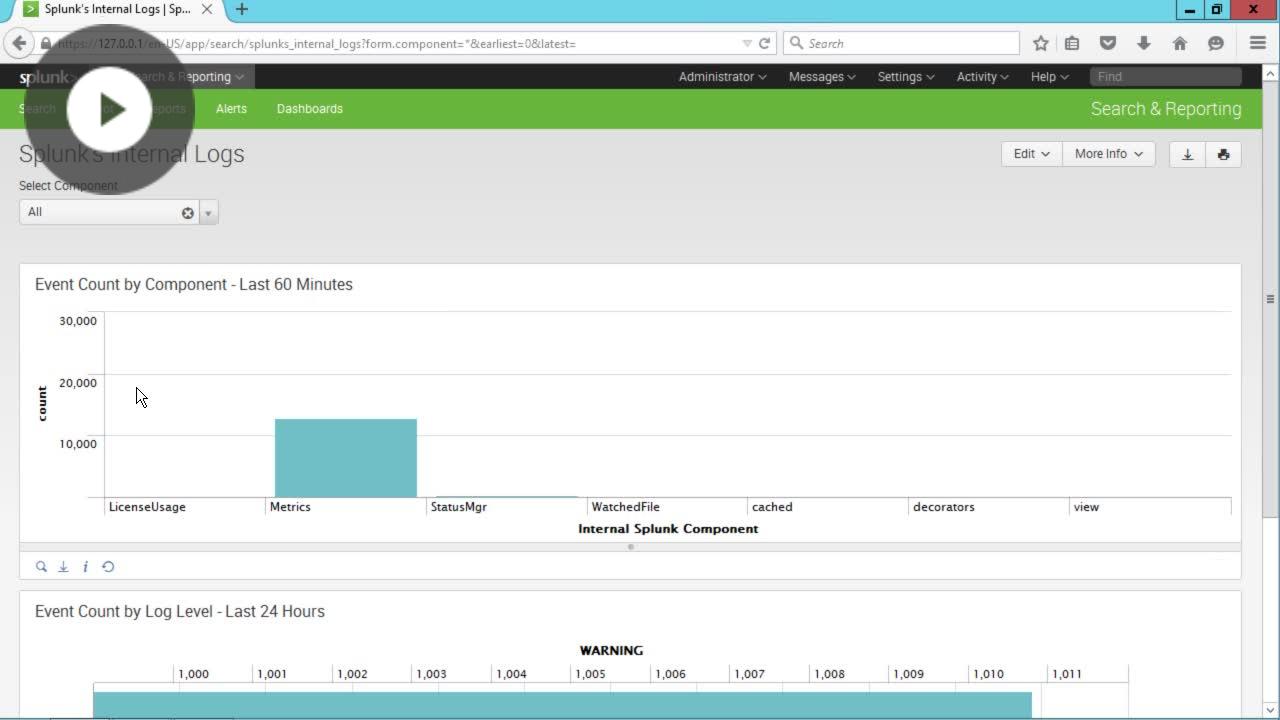Open the Firefox downloads arrow icon

1144,43
